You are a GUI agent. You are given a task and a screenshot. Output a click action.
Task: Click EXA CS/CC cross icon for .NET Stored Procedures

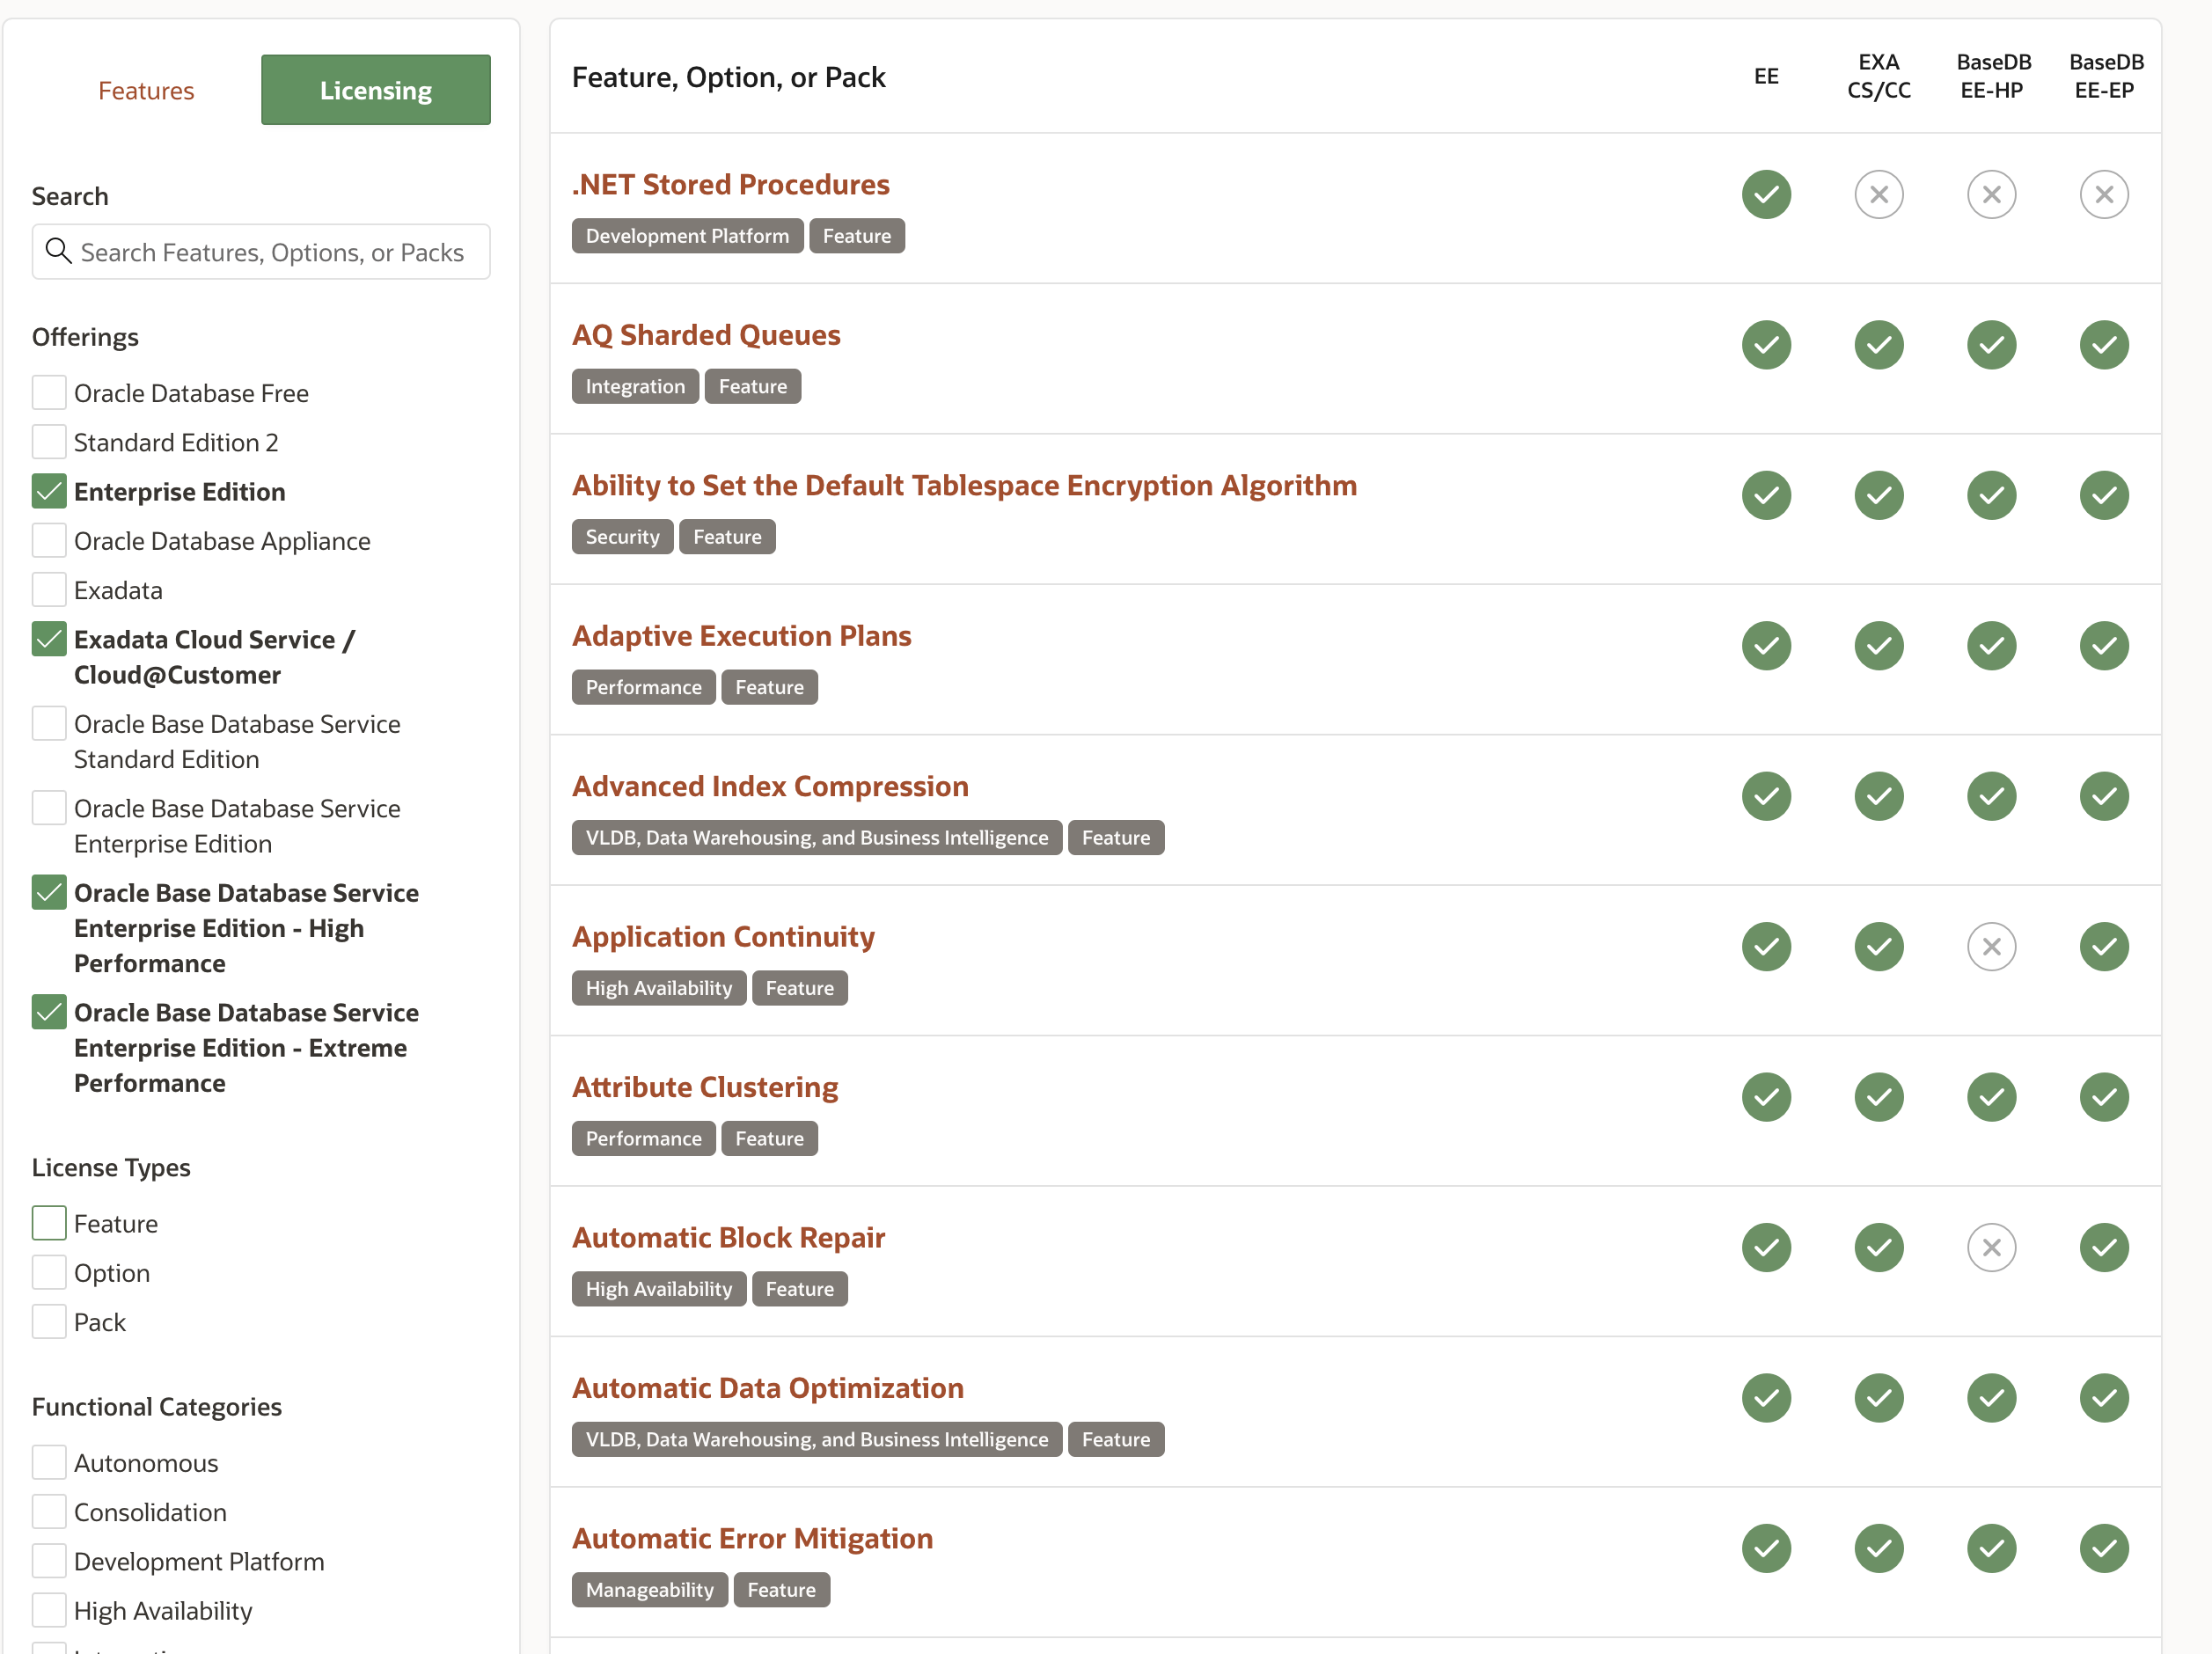click(x=1878, y=194)
